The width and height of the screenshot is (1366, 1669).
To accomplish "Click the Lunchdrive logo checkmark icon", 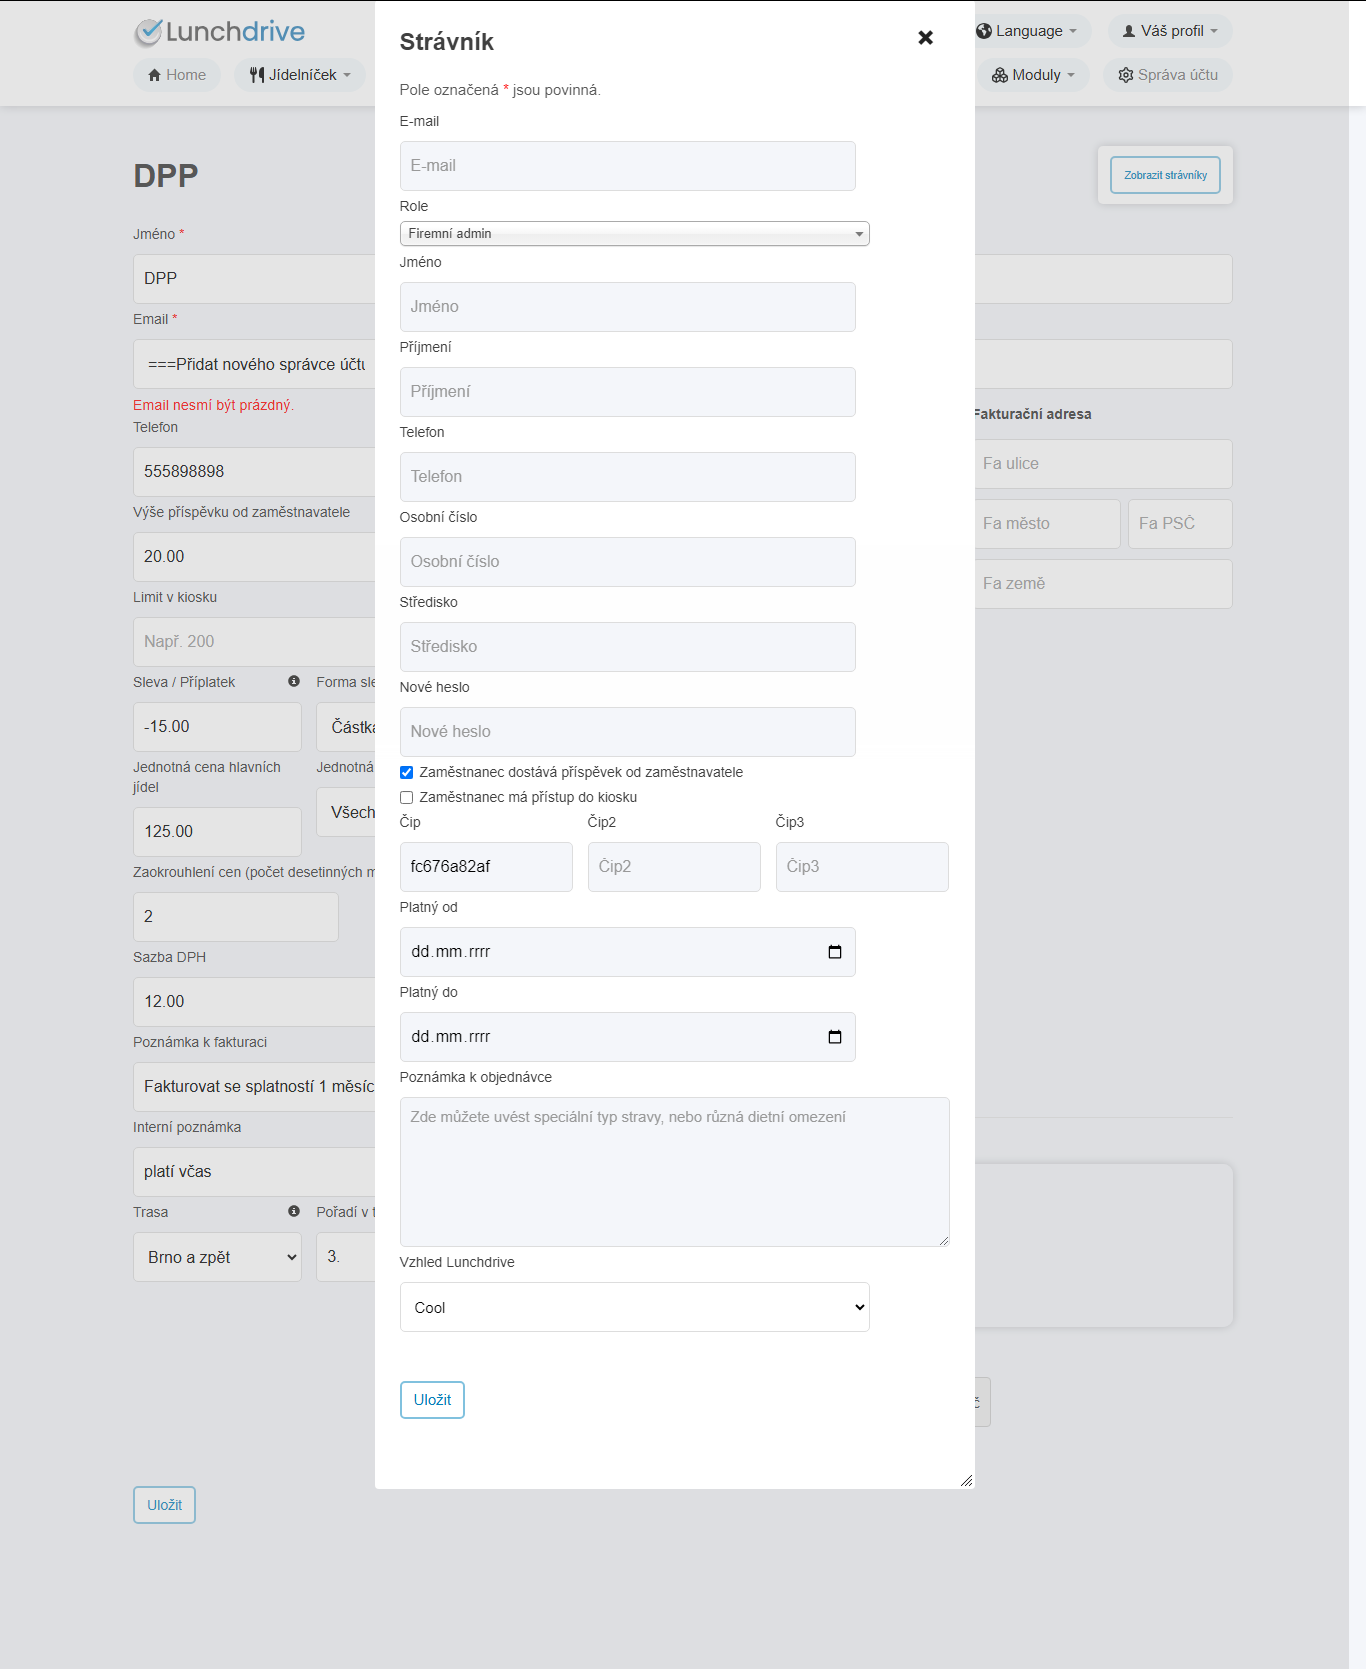I will tap(148, 32).
